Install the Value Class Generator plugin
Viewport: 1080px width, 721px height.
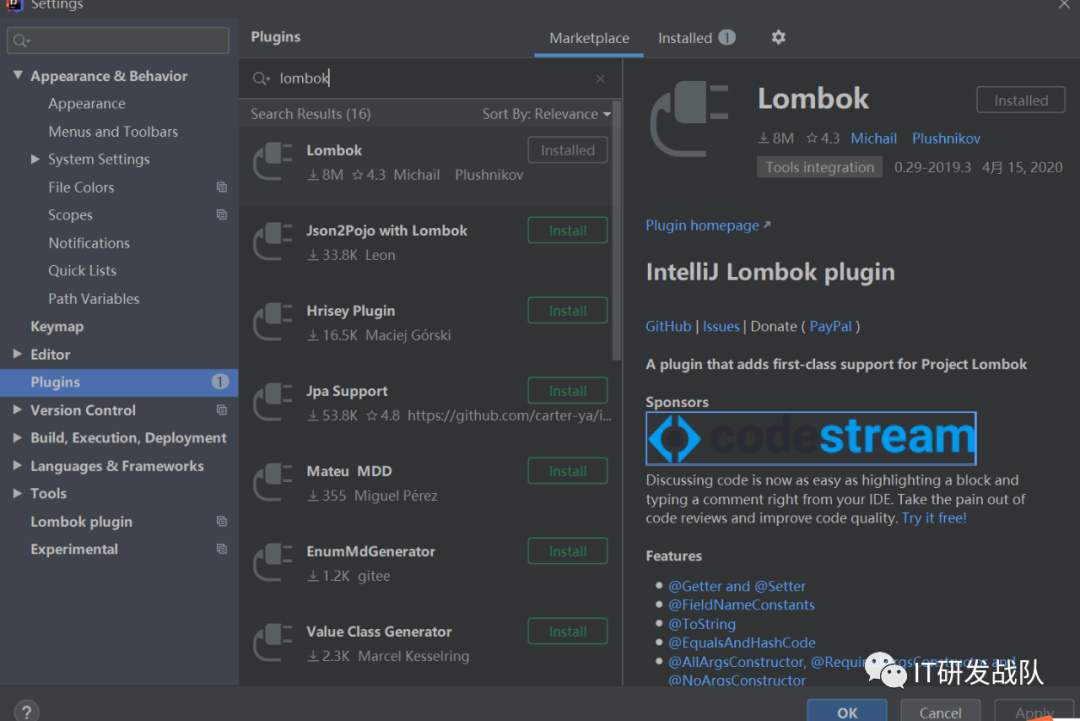pos(568,631)
